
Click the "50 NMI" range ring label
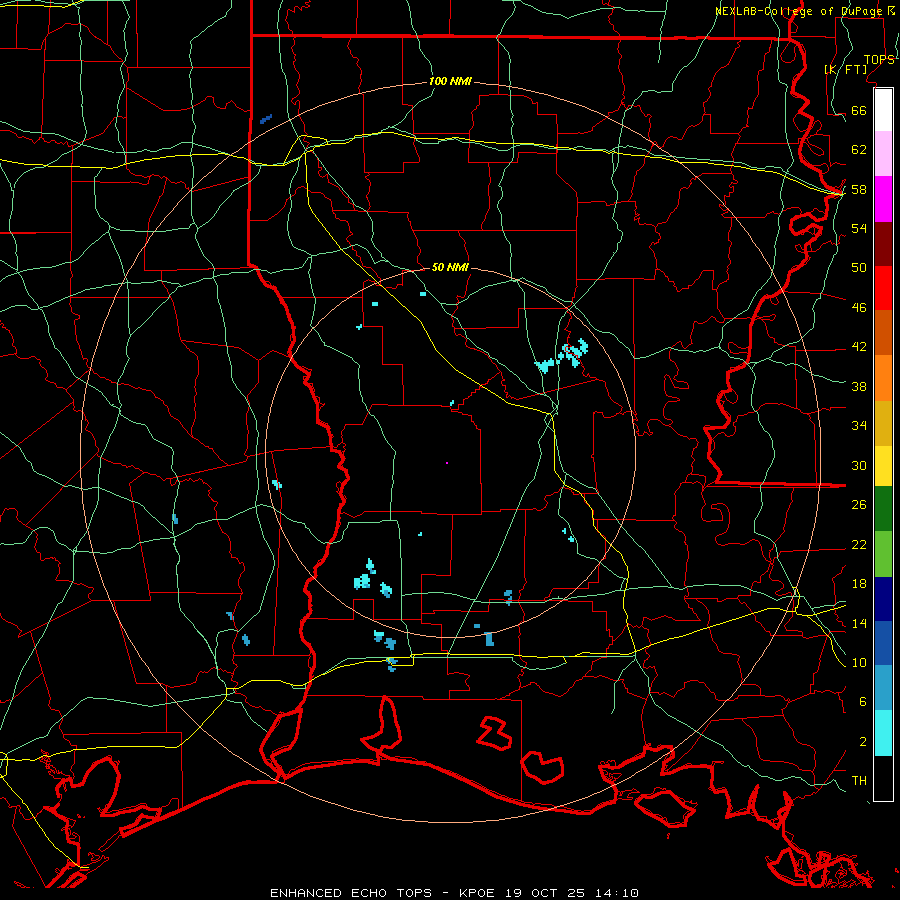pos(450,267)
